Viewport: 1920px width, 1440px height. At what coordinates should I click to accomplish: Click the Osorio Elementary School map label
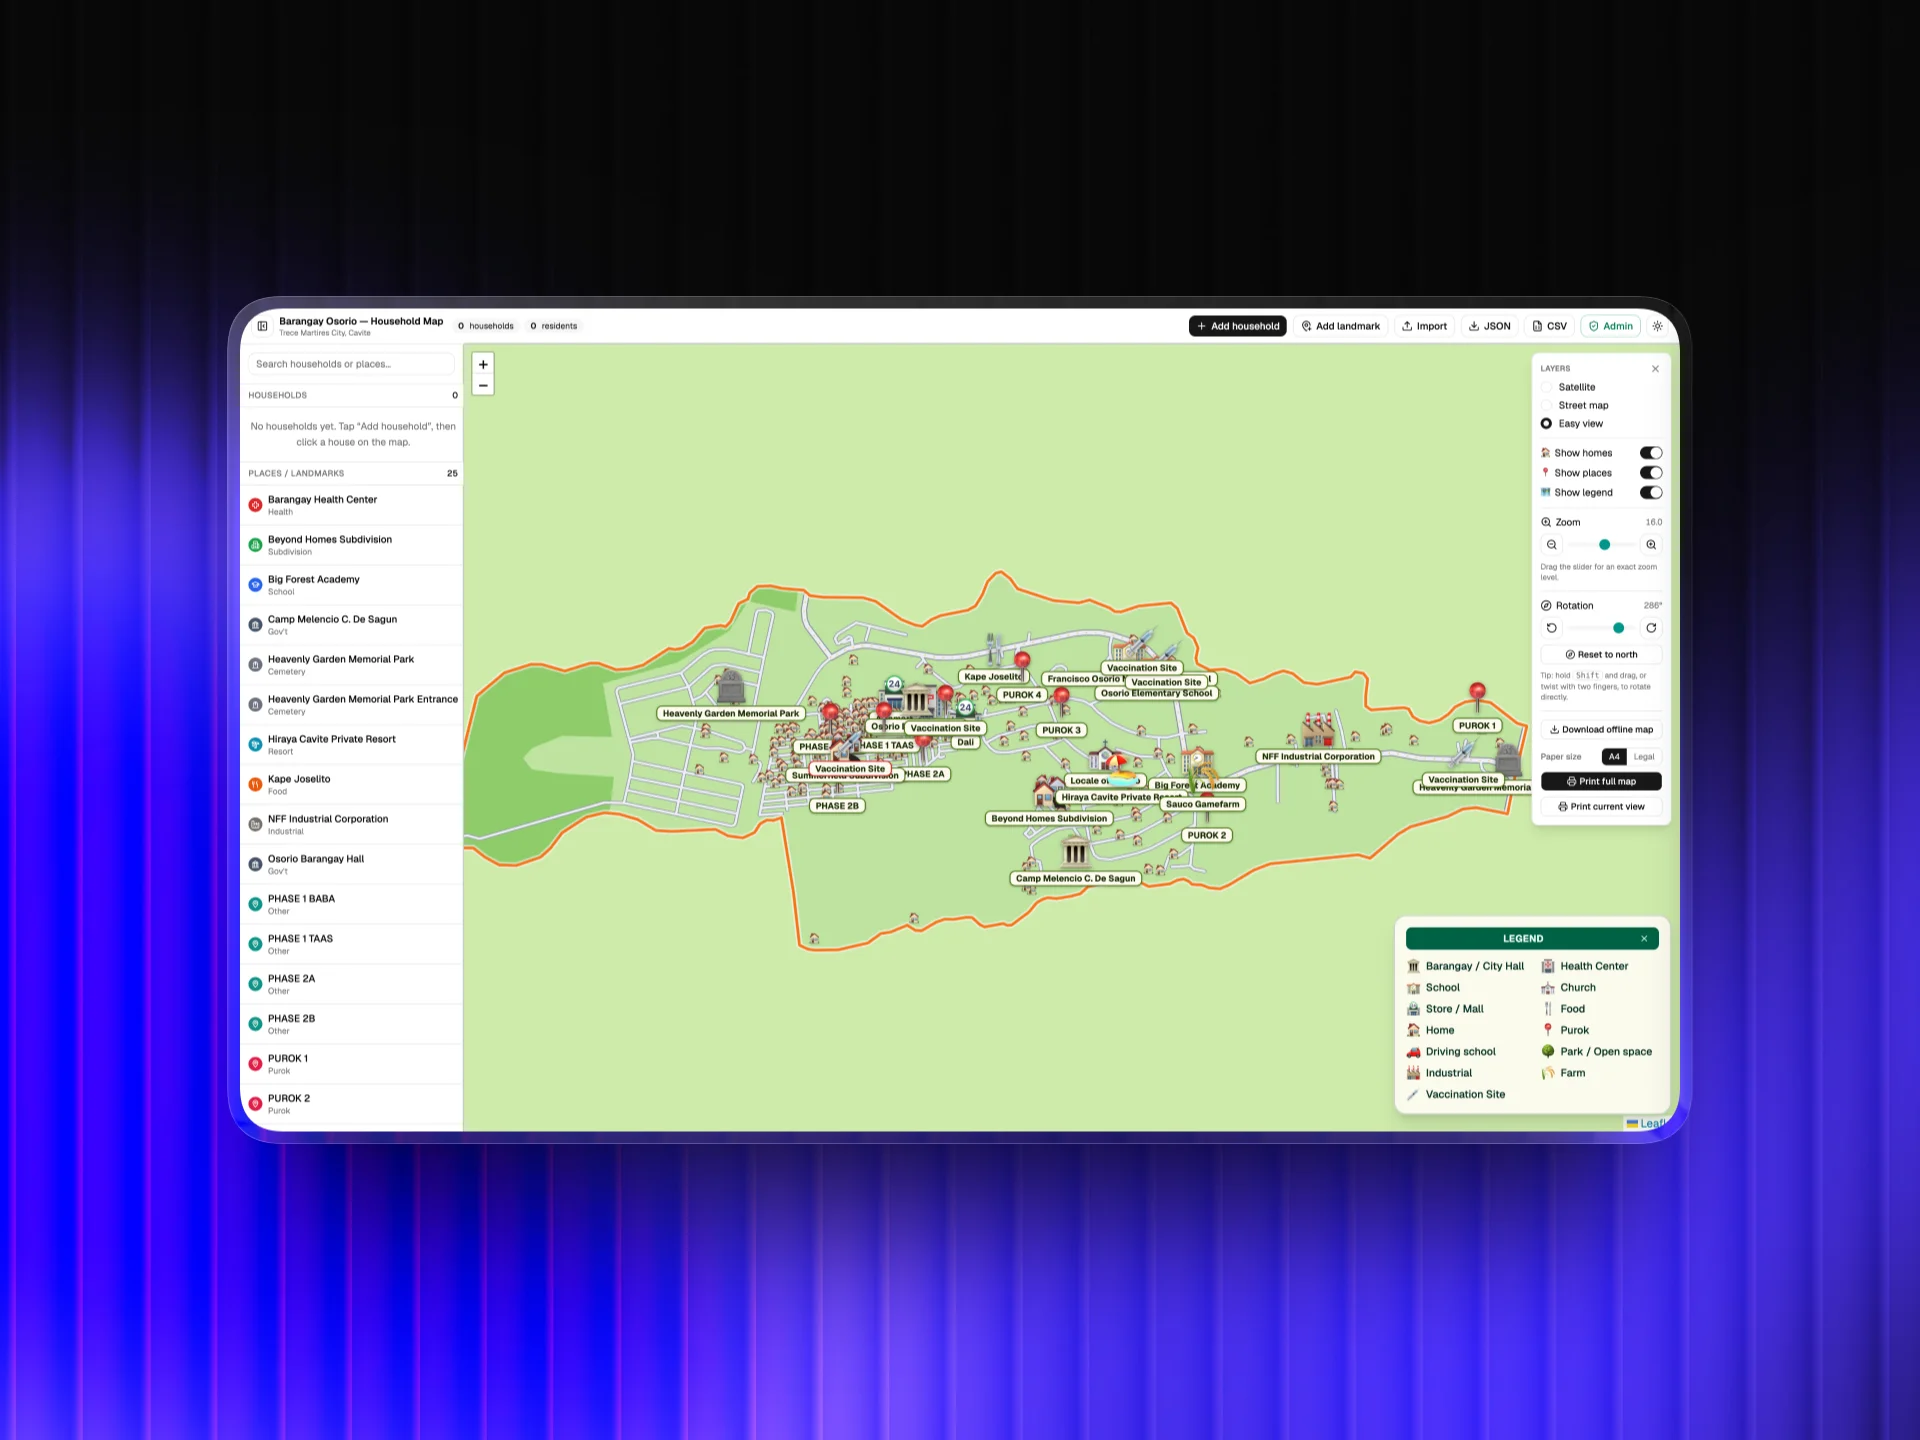pos(1157,694)
